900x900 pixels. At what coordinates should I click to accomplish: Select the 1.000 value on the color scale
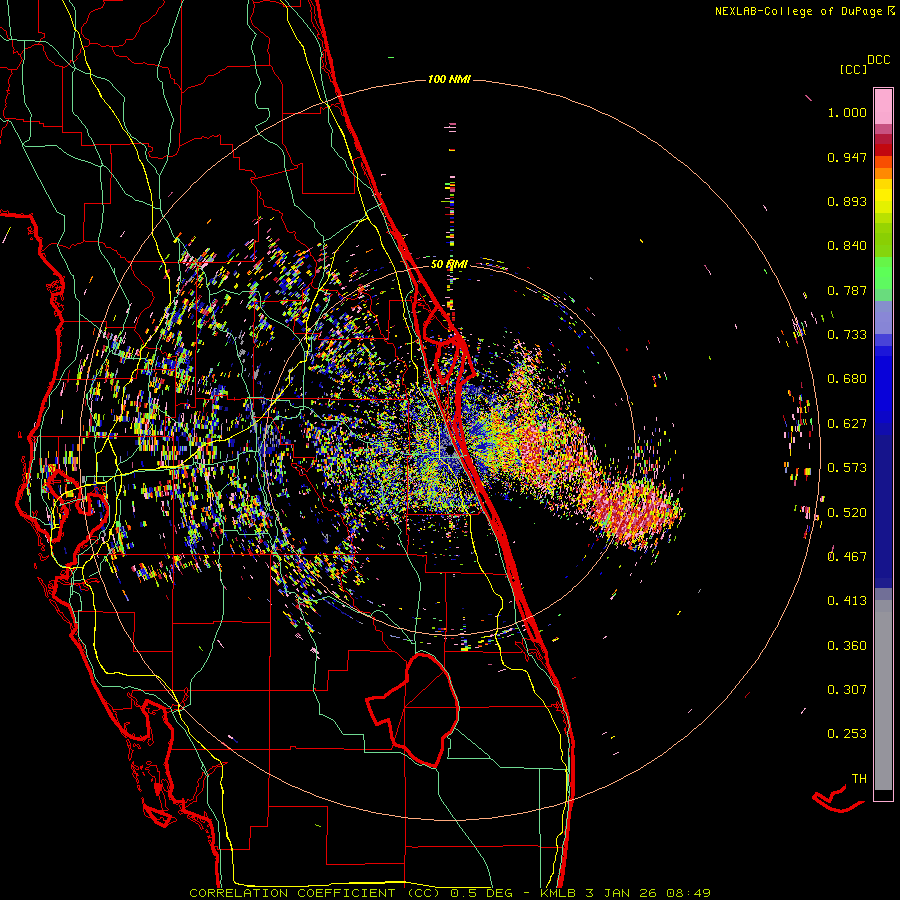point(847,112)
